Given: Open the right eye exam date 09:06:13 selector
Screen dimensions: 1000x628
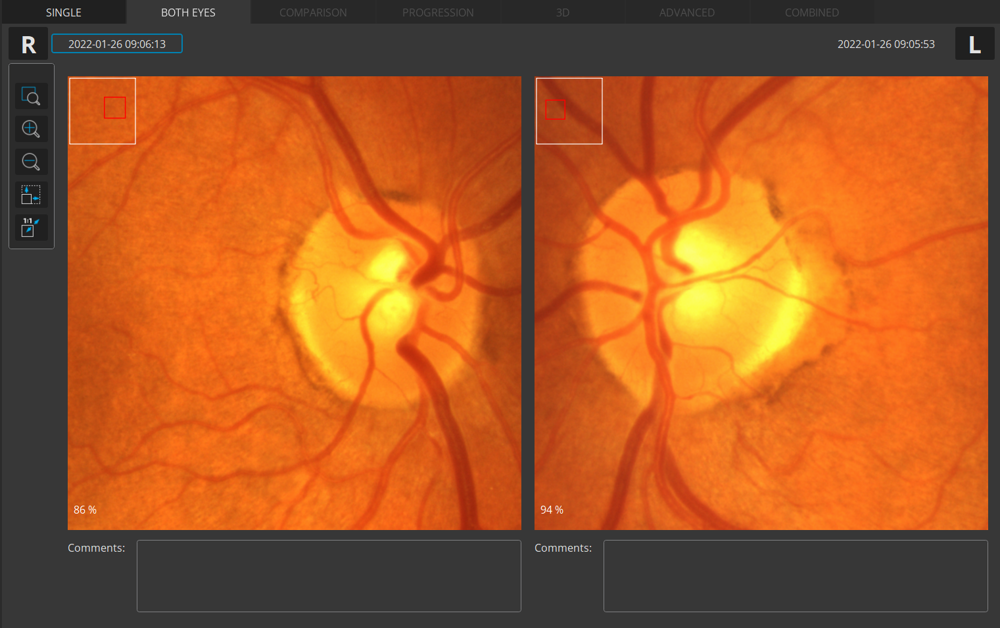Looking at the screenshot, I should pyautogui.click(x=117, y=44).
